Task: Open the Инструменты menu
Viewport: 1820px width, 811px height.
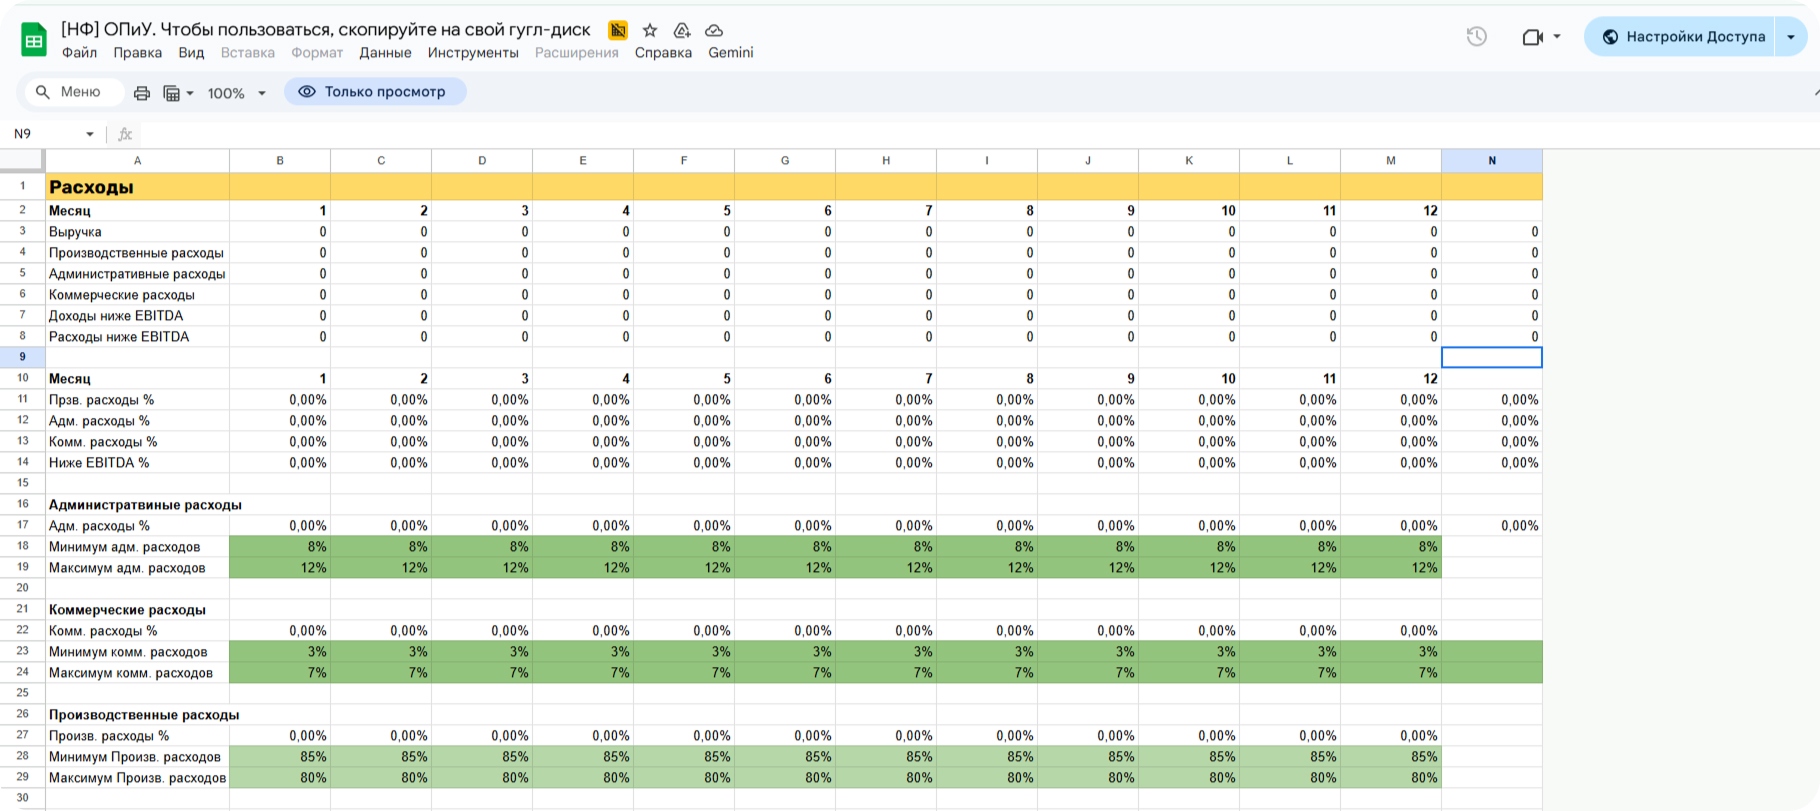Action: (473, 53)
